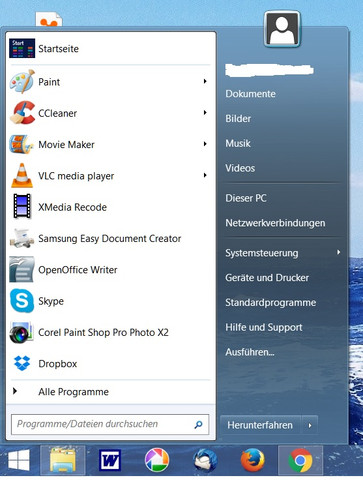Expand the Systemsteuerung submenu arrow
Viewport: 363px width, 480px height.
[x=339, y=252]
